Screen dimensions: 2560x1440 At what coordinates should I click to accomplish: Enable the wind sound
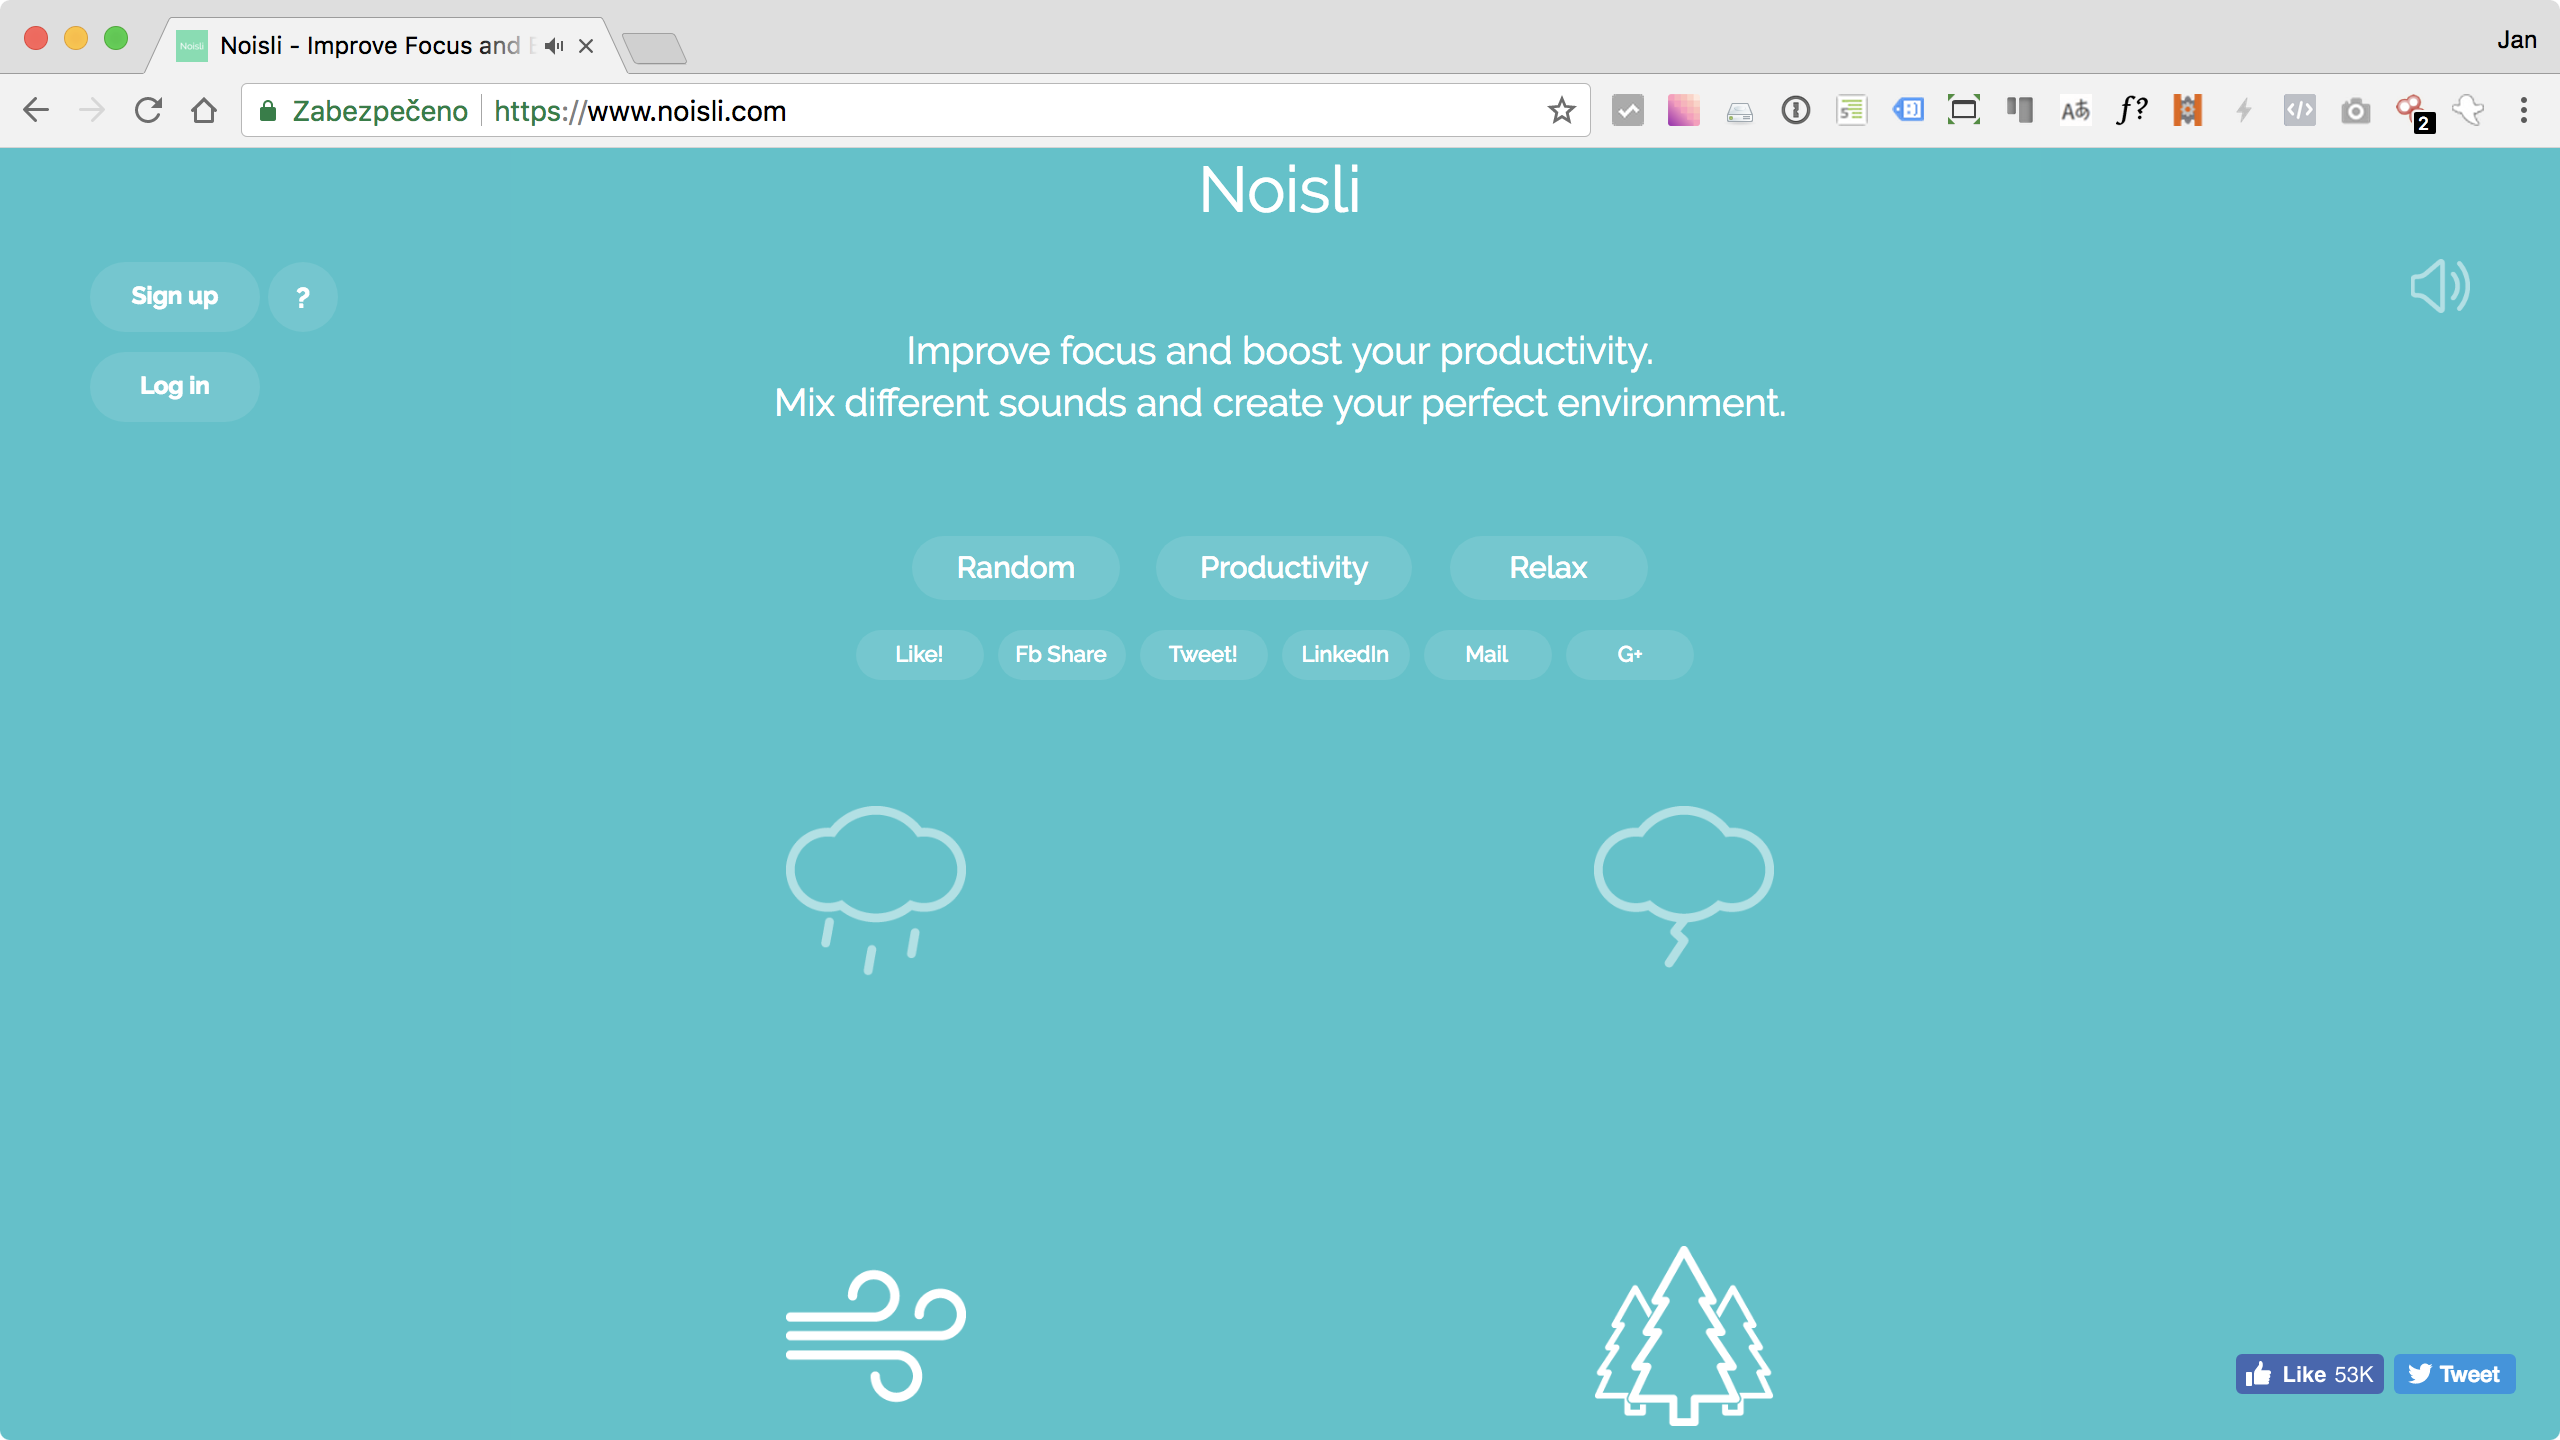875,1335
